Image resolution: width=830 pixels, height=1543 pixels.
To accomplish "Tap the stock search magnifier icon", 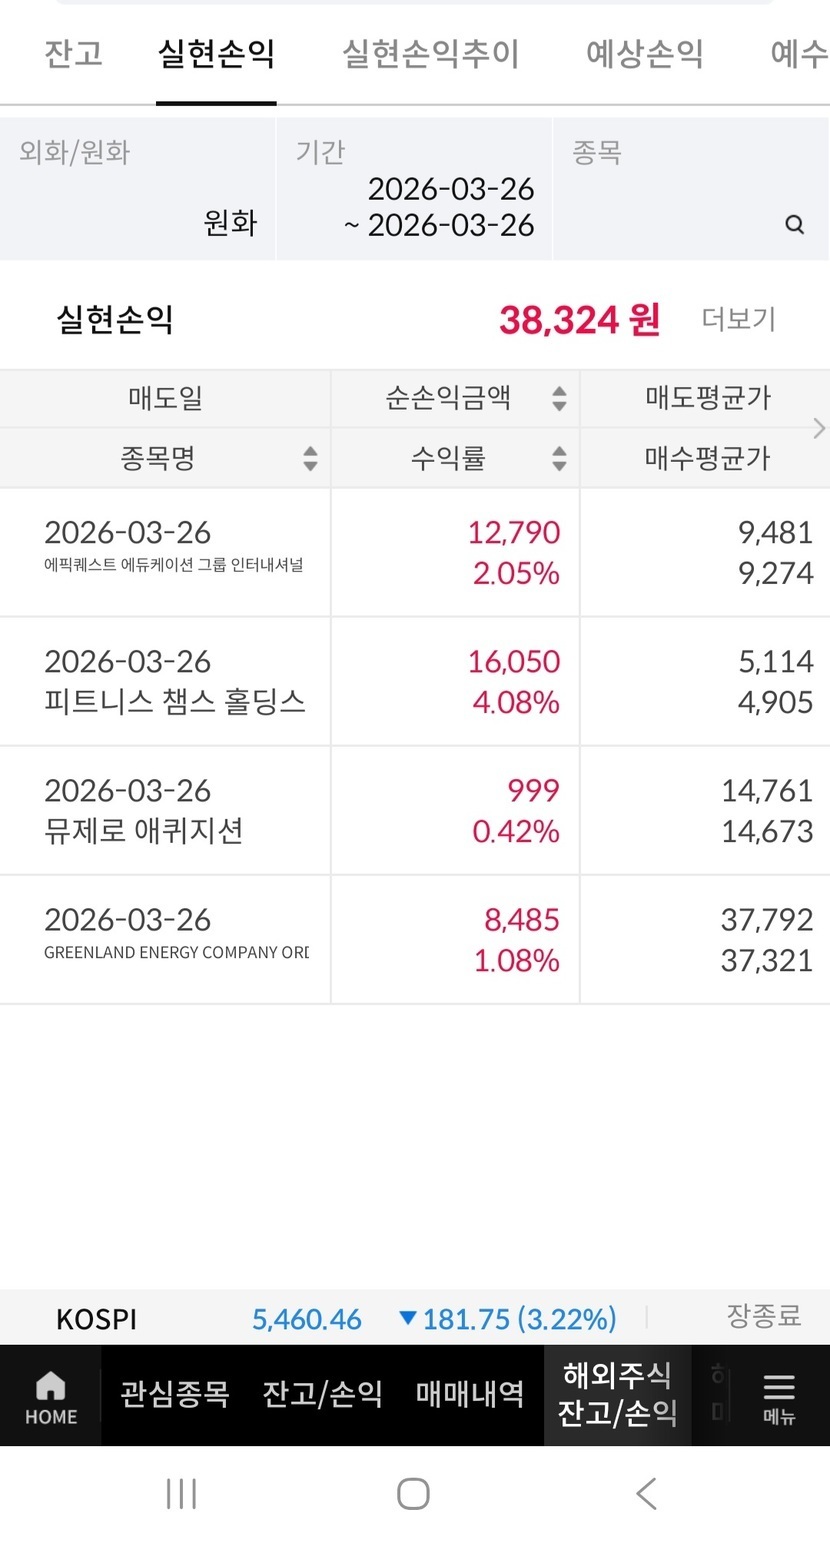I will pyautogui.click(x=794, y=224).
